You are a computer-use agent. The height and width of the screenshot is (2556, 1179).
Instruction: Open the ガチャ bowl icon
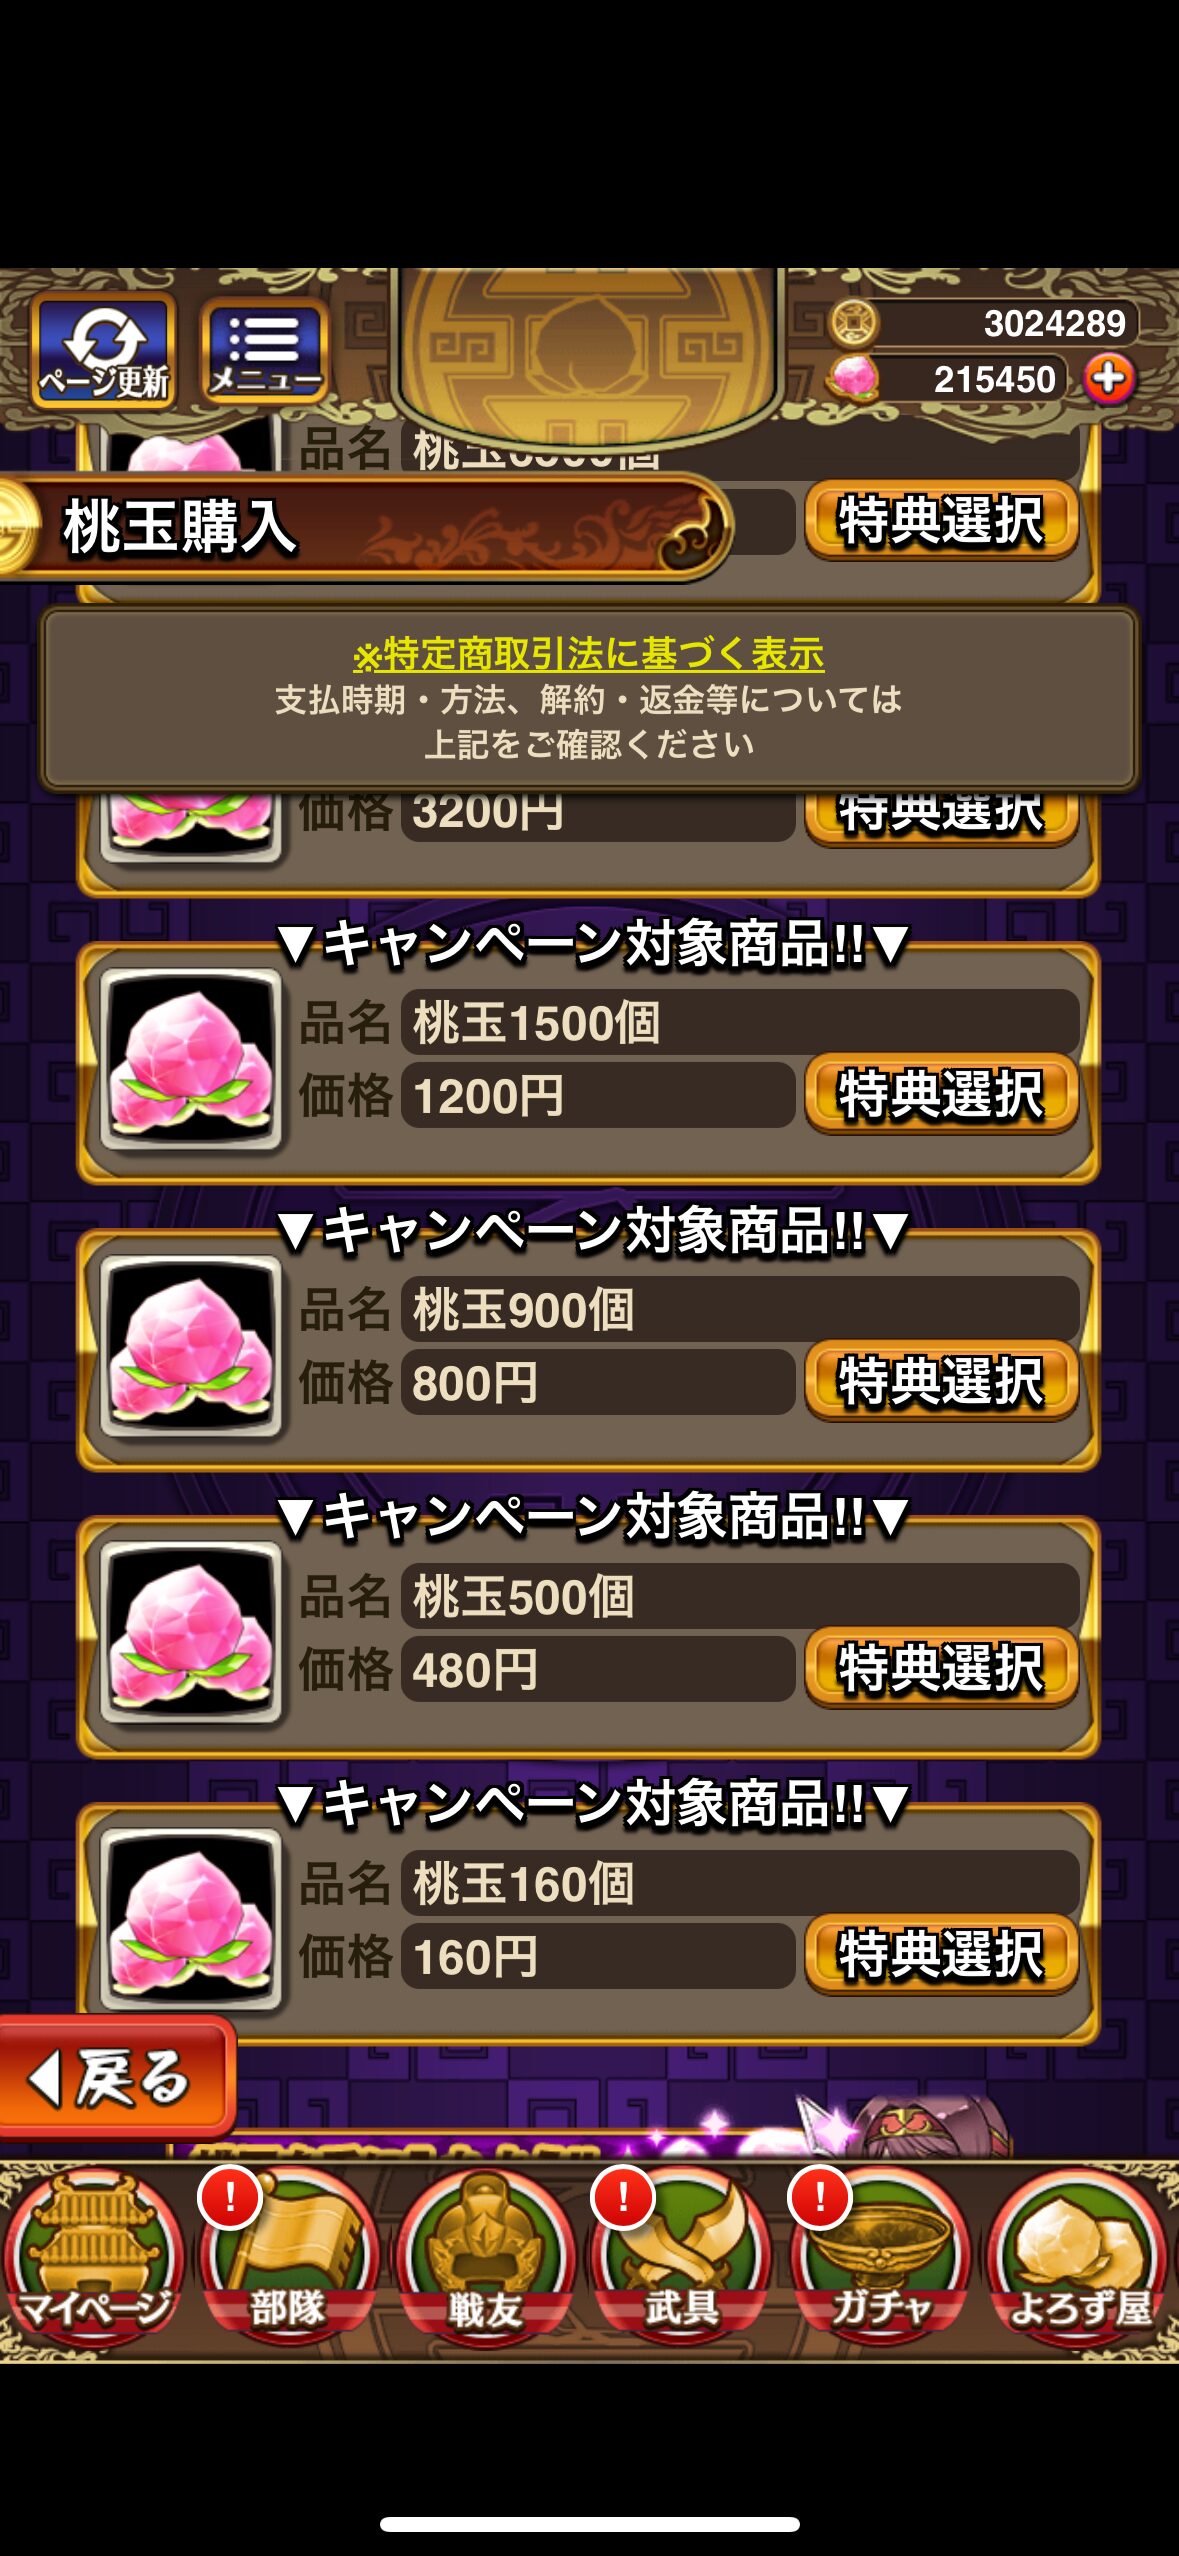tap(880, 2258)
